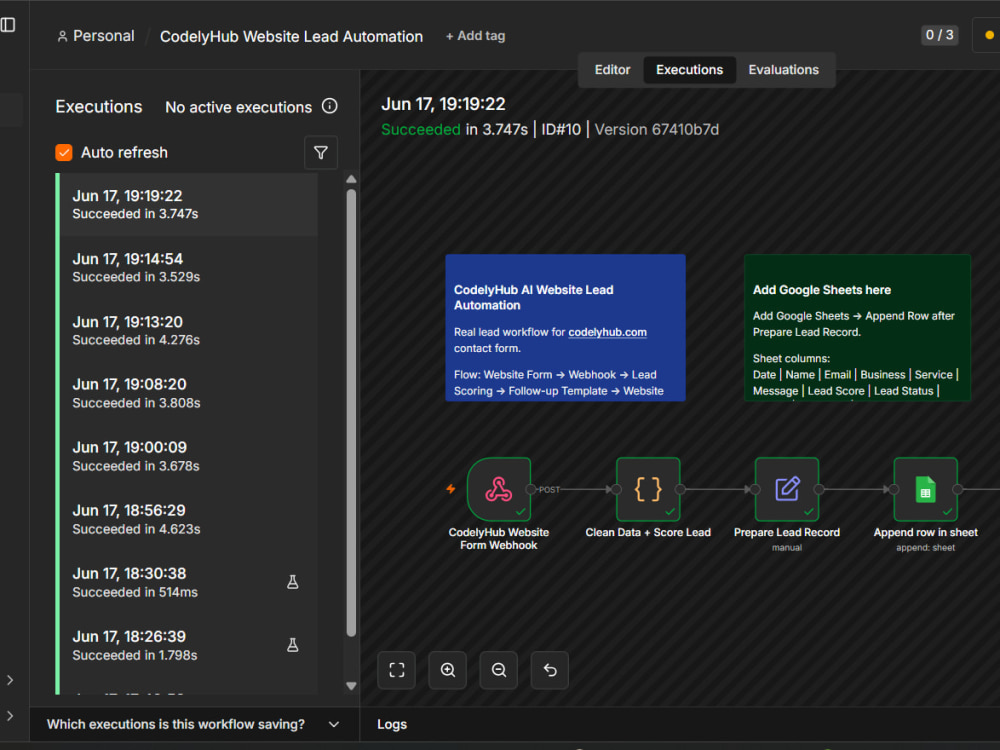
Task: Select the Clean Data + Score Lead node
Action: click(x=648, y=489)
